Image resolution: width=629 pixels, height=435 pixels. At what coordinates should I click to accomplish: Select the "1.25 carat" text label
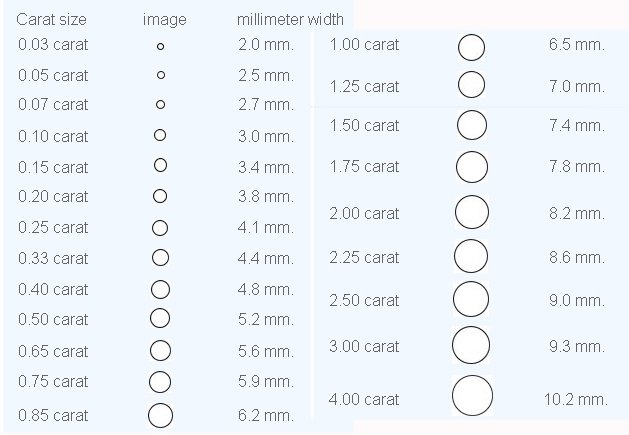pos(364,86)
